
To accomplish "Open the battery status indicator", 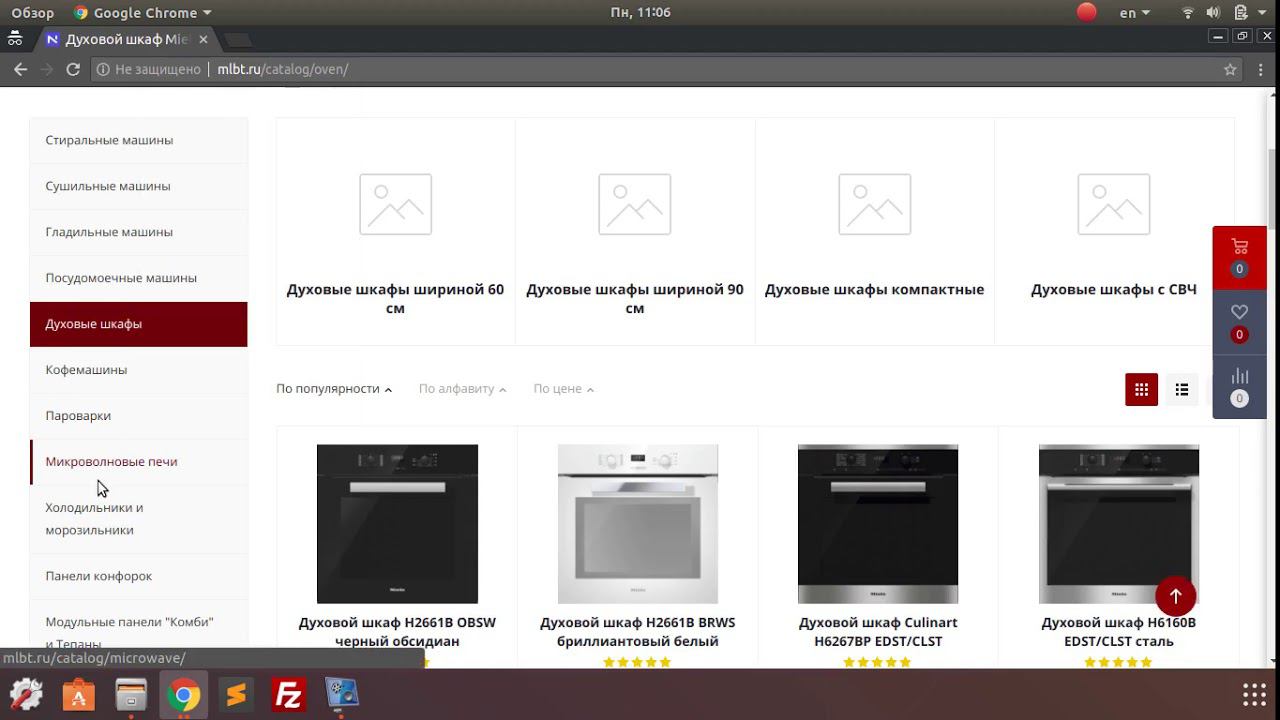I will (x=1240, y=13).
